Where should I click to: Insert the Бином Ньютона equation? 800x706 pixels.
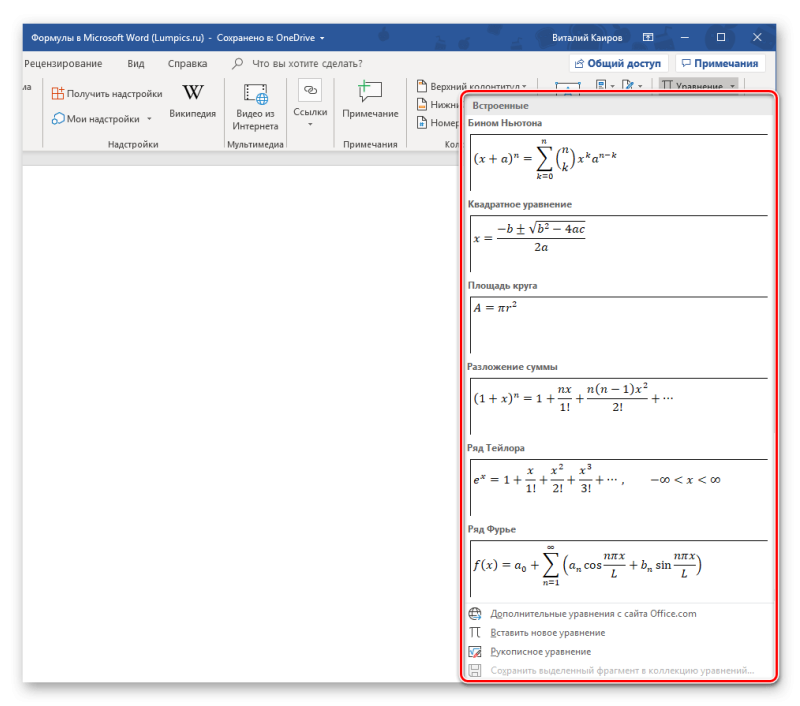pyautogui.click(x=619, y=162)
